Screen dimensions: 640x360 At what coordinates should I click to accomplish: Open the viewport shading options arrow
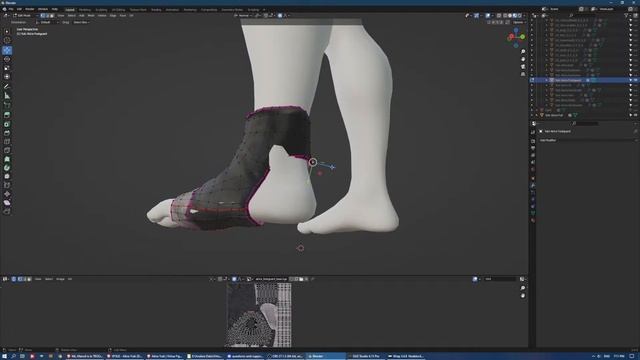click(x=524, y=16)
